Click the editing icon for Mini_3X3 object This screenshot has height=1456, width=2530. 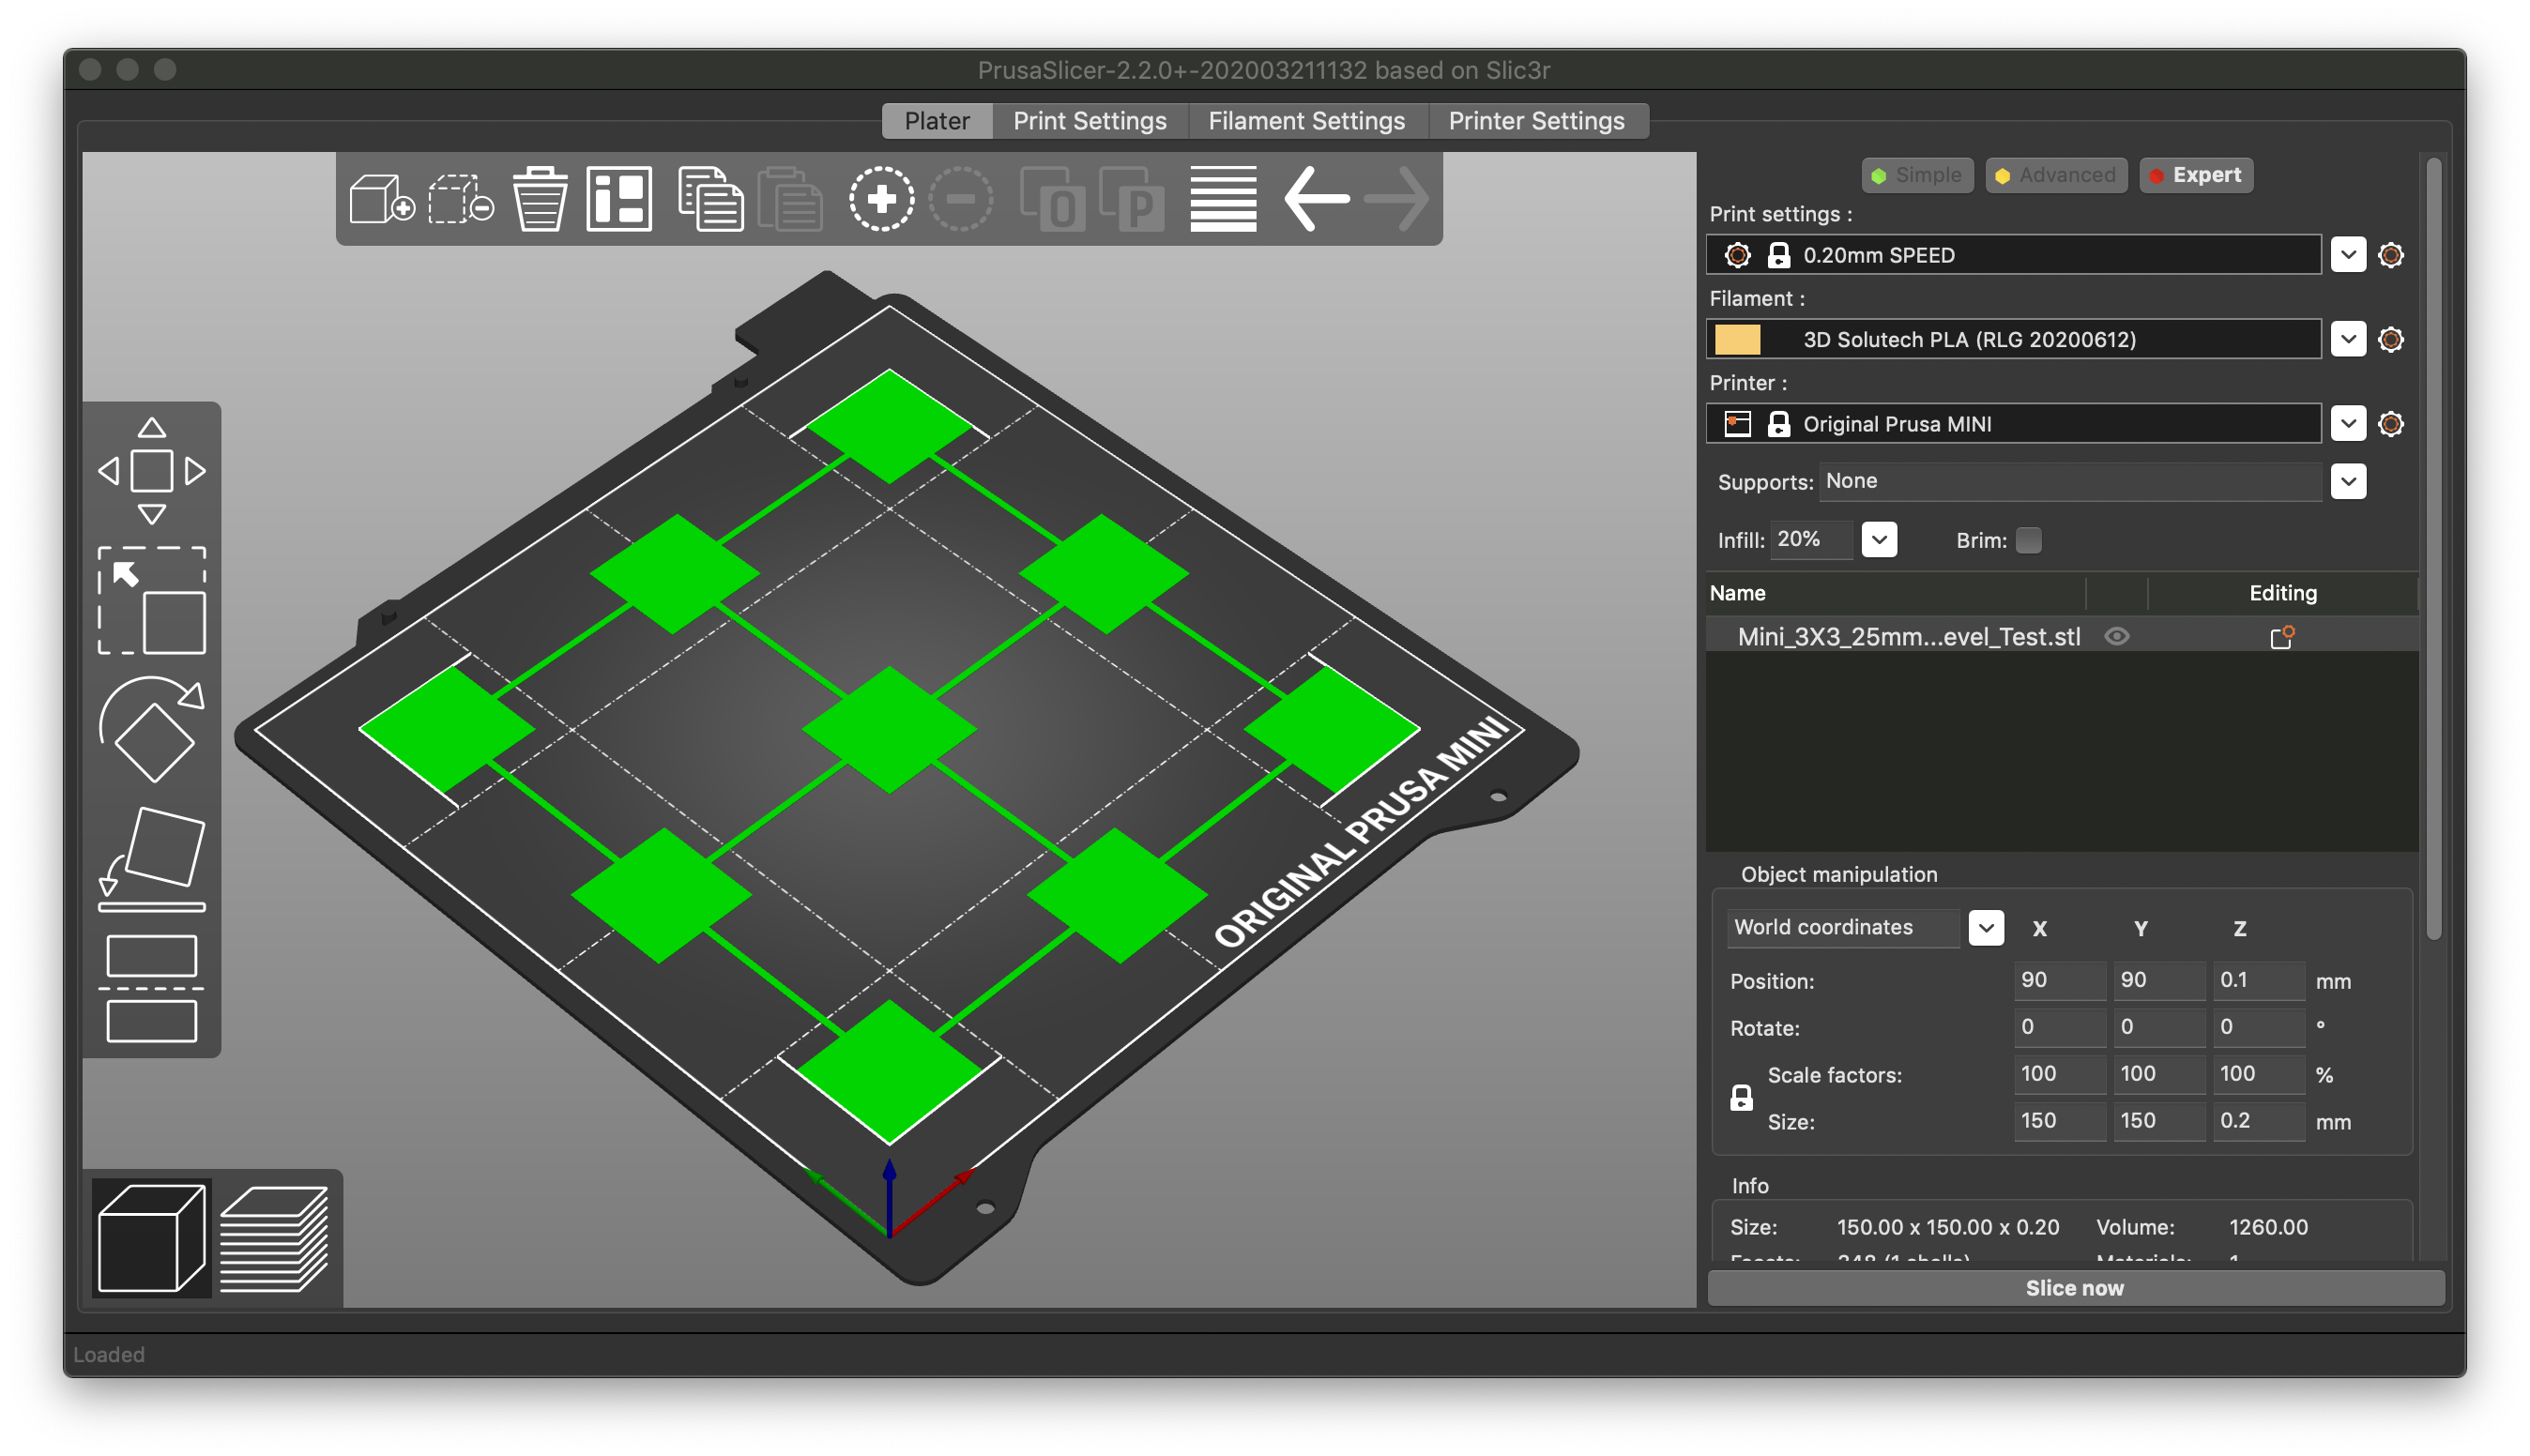[2282, 637]
